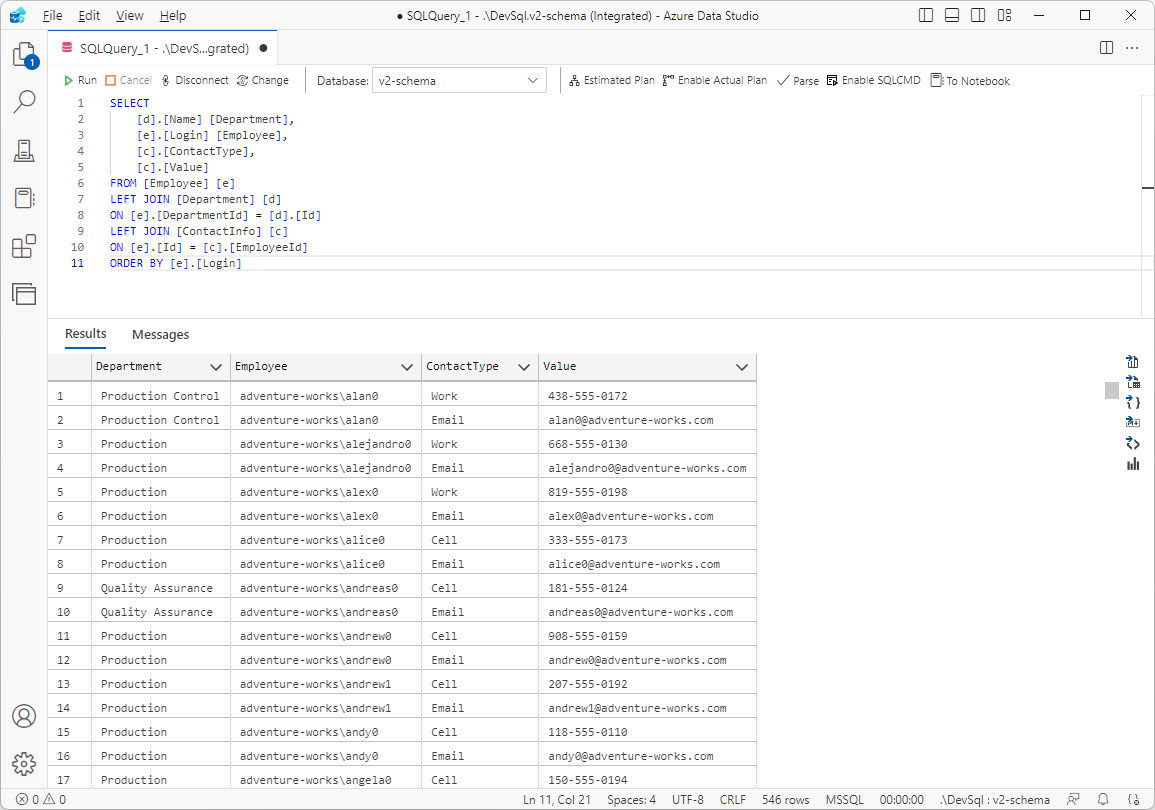Select the SQLQuery_1 editor tab

point(164,48)
